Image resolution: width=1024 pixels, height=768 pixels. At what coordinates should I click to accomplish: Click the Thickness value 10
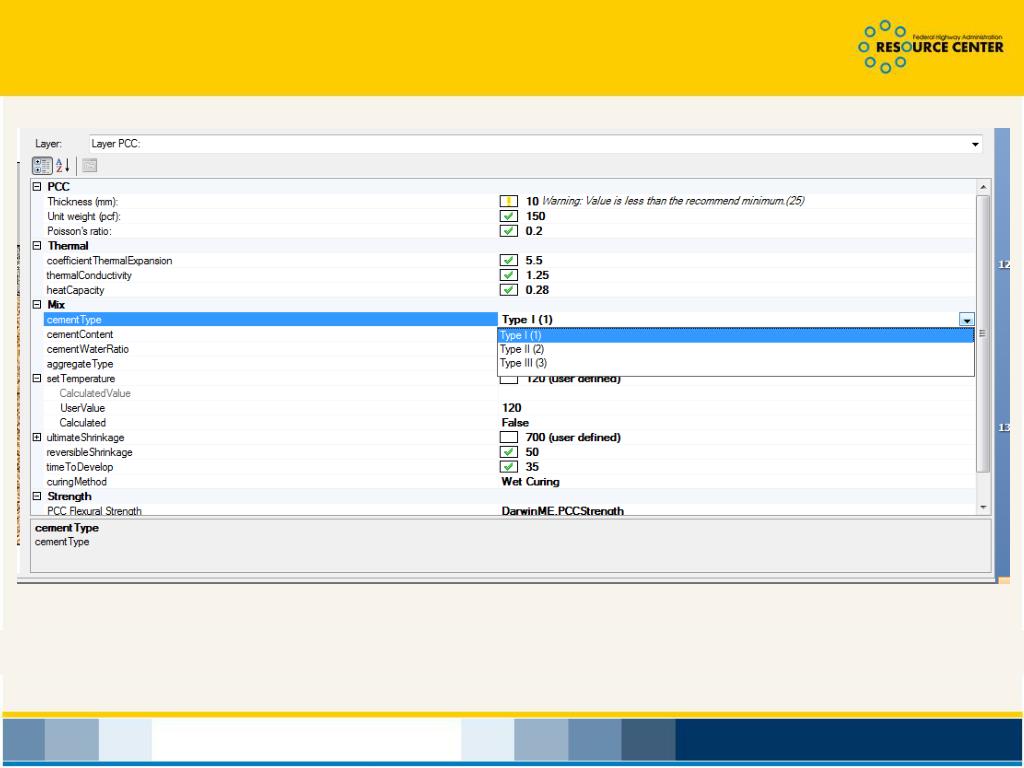(x=532, y=201)
